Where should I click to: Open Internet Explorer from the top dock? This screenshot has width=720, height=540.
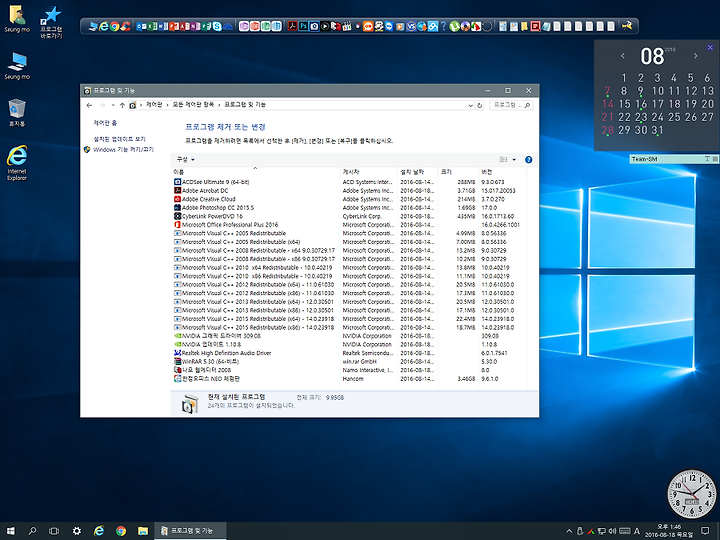click(104, 26)
